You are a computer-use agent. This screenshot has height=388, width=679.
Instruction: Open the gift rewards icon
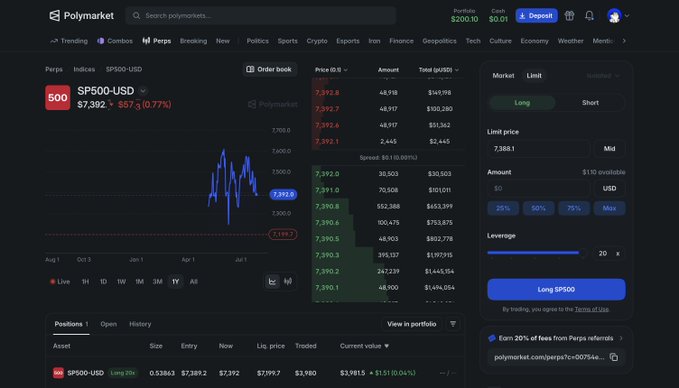pos(569,16)
